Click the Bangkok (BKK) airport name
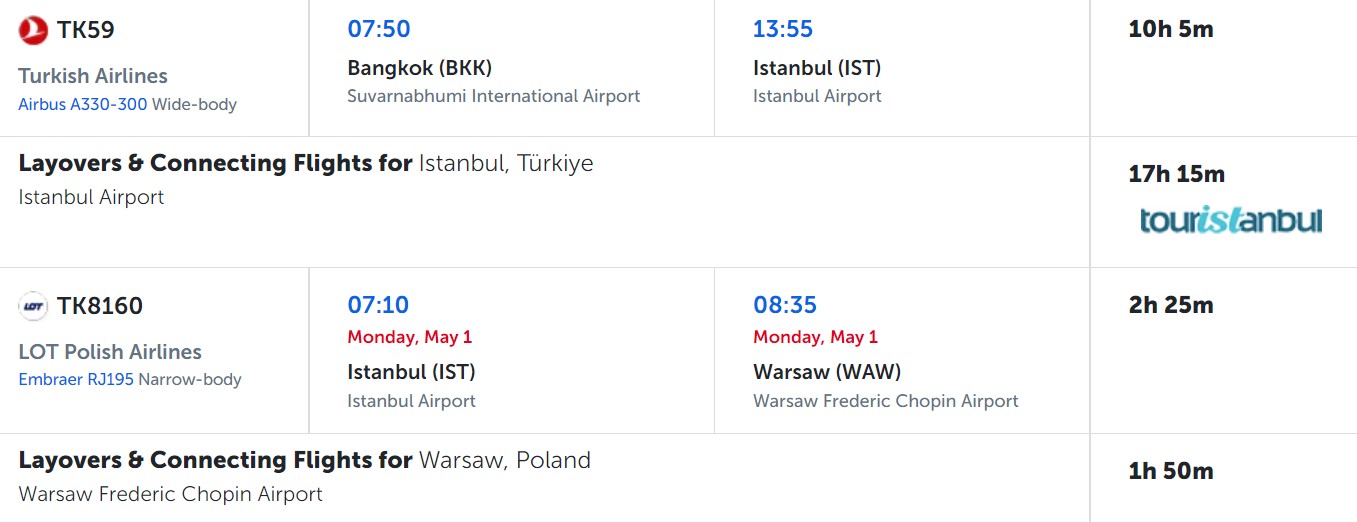Viewport: 1357px width, 522px height. pos(420,68)
